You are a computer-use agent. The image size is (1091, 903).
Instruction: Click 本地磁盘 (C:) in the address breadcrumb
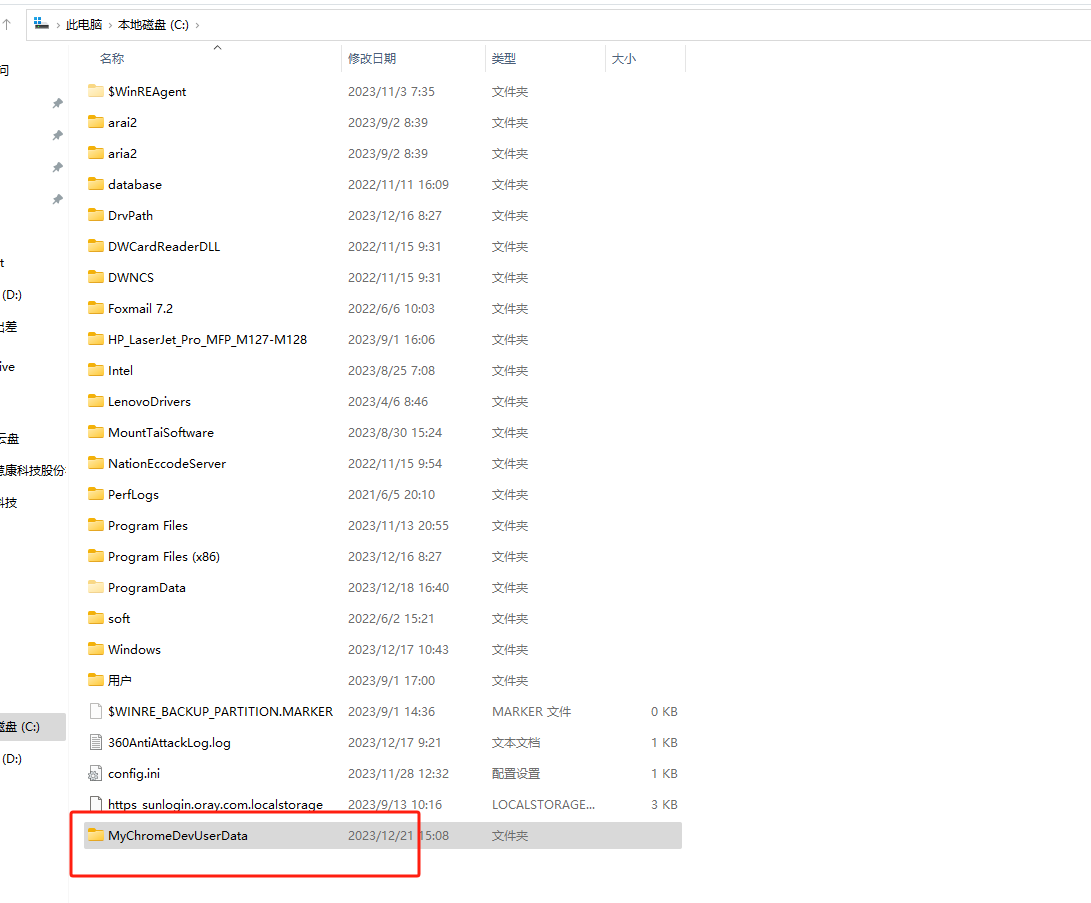153,24
